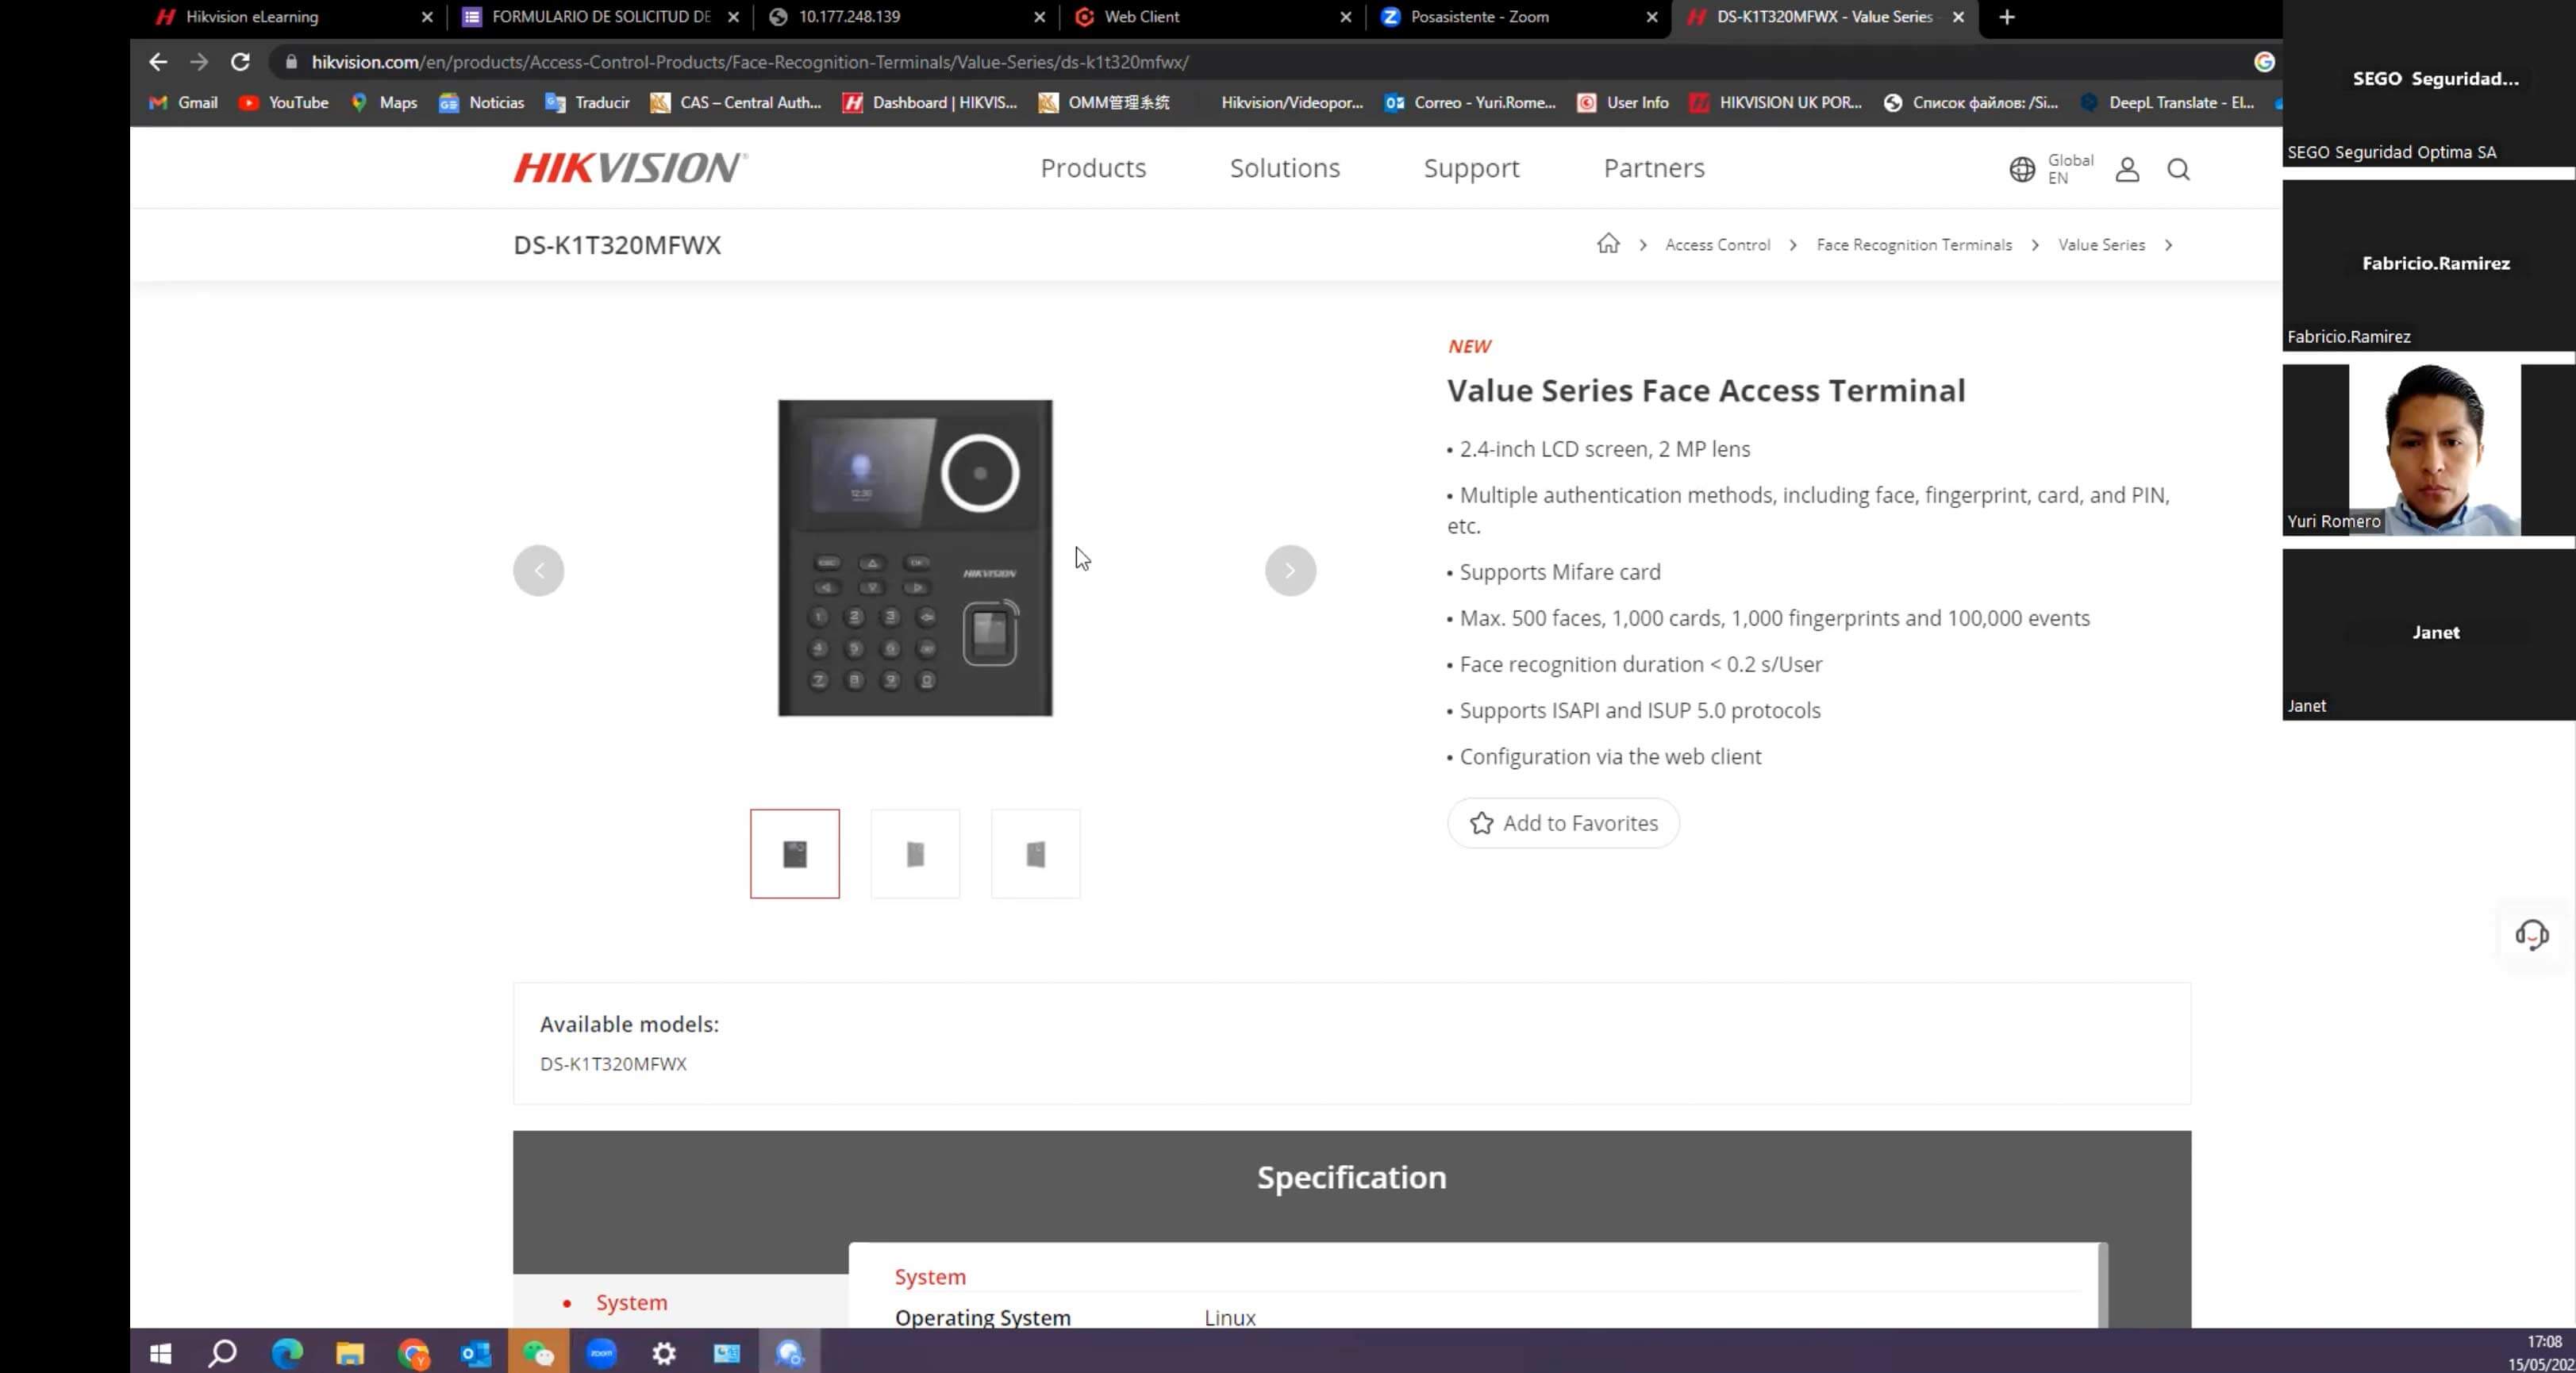Open the user account icon
Viewport: 2576px width, 1373px height.
(x=2127, y=169)
